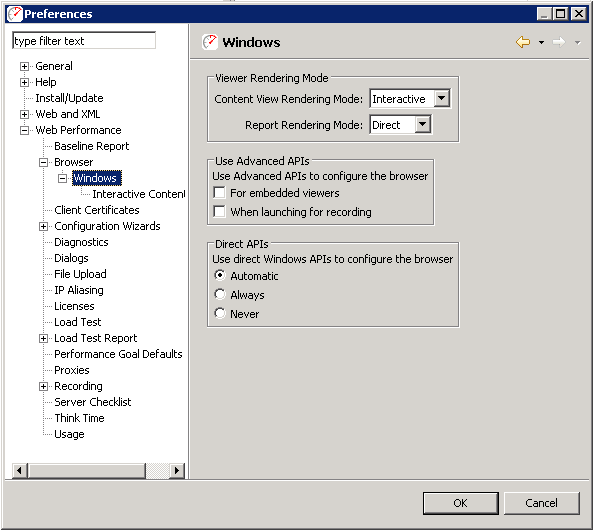Click the yellow back navigation arrow

pos(523,42)
